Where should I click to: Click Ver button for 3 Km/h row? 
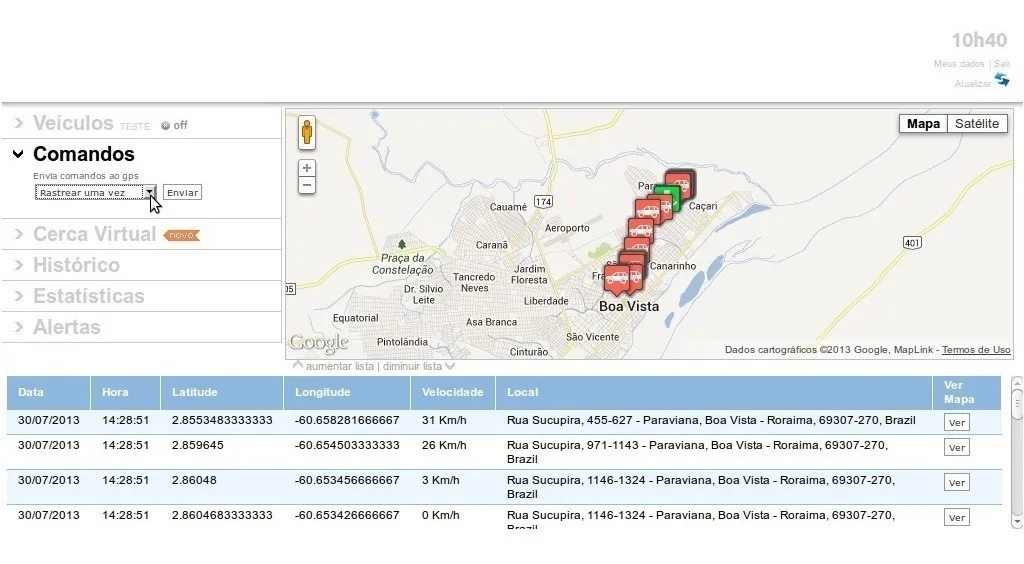(x=957, y=482)
